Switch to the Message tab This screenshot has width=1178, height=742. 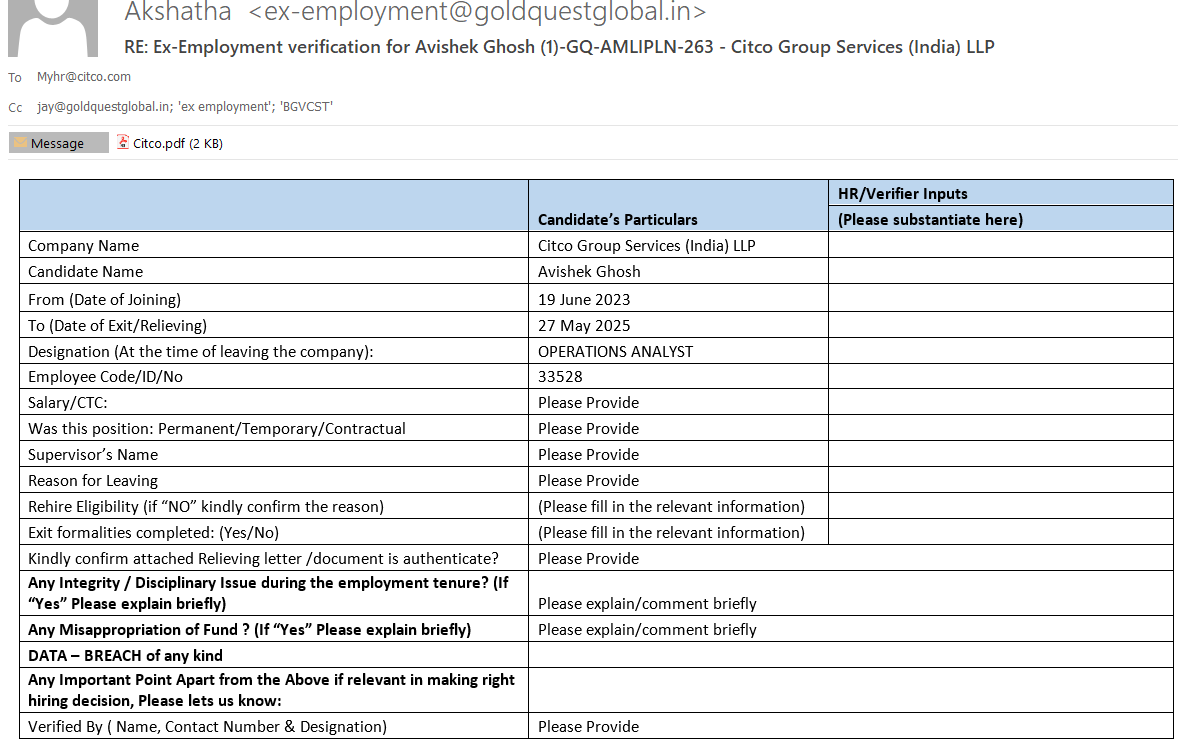(x=58, y=144)
